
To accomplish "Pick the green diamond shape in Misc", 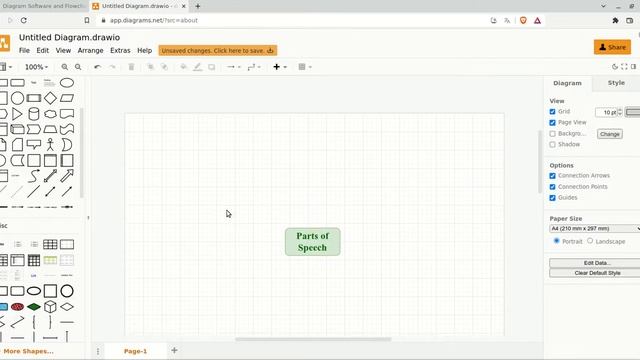I will point(34,307).
